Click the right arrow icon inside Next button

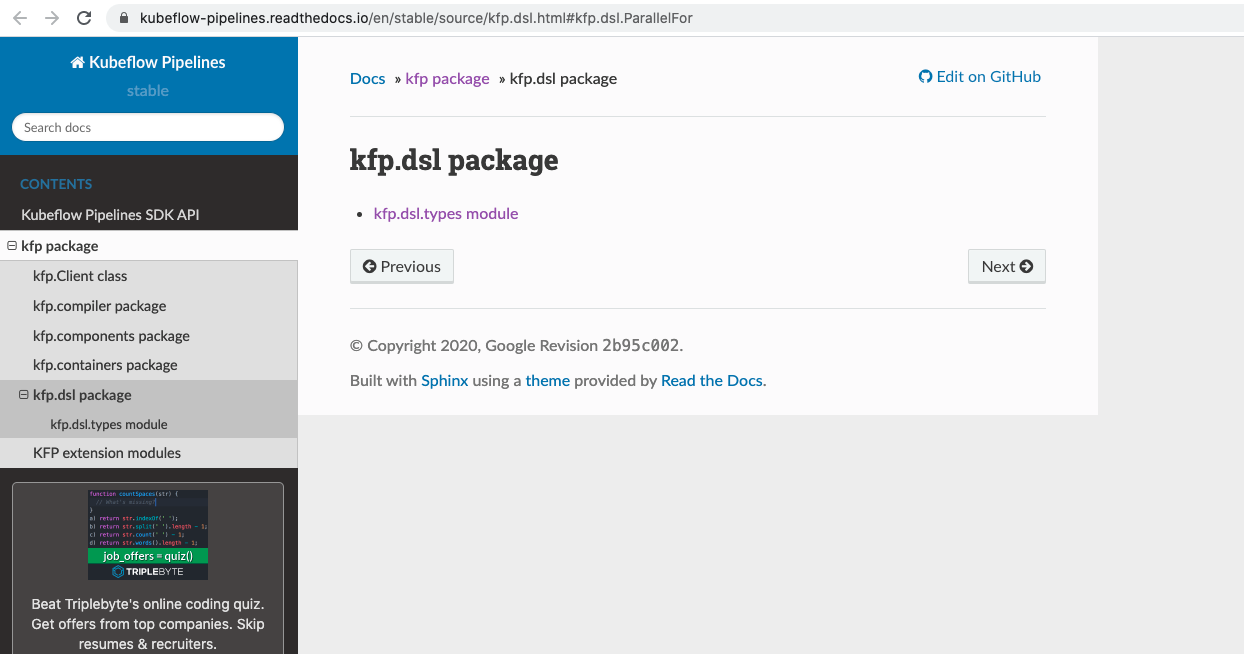[x=1028, y=266]
